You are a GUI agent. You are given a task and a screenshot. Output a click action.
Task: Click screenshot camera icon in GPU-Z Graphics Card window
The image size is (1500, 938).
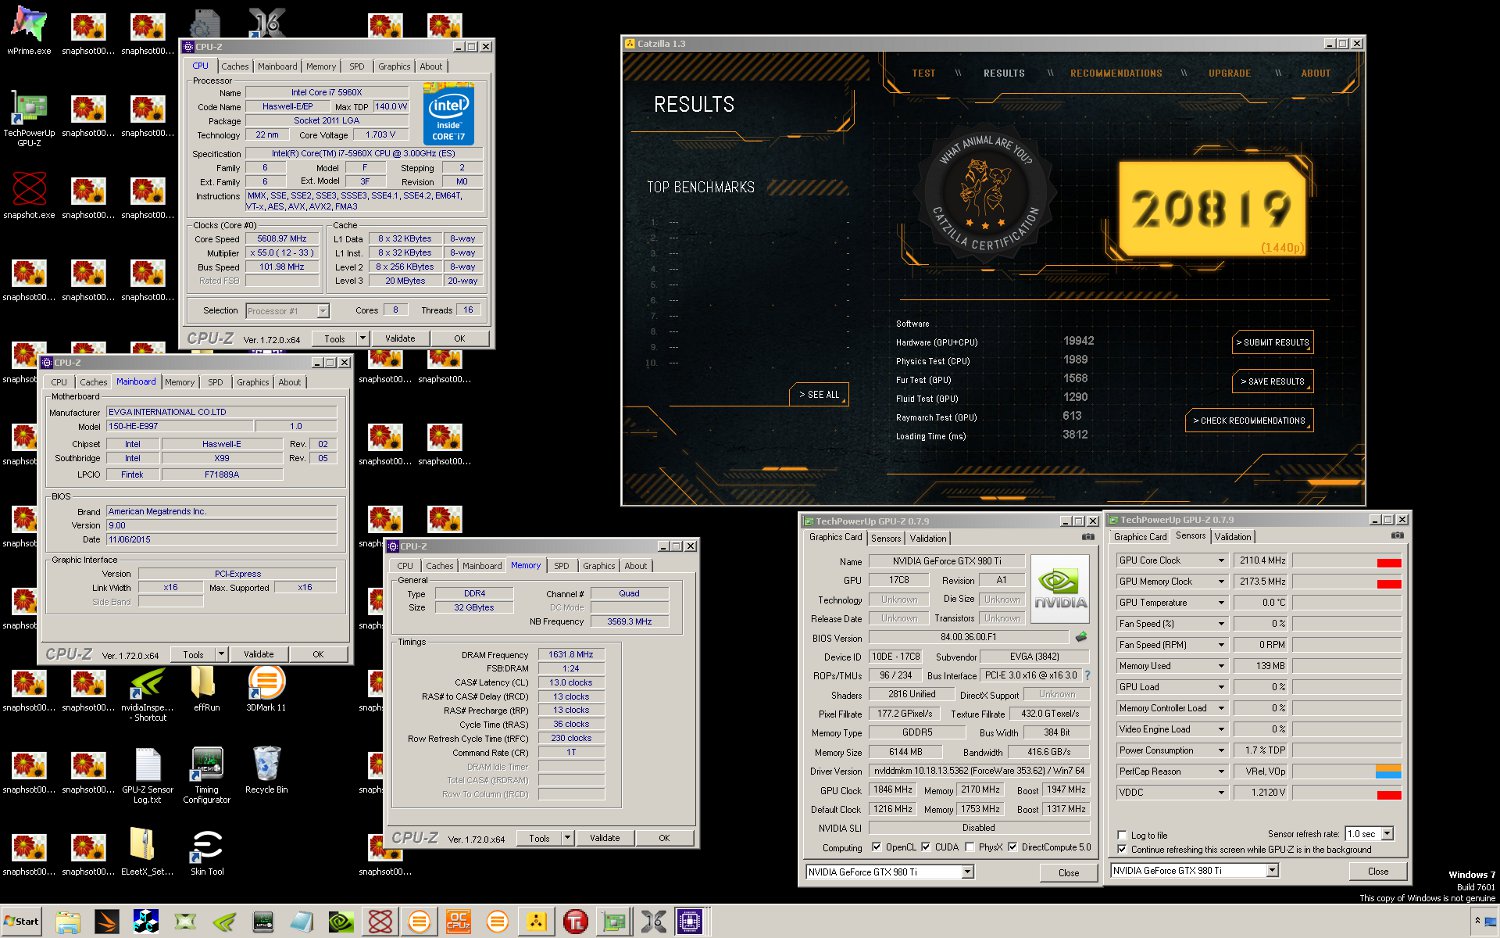click(1088, 537)
